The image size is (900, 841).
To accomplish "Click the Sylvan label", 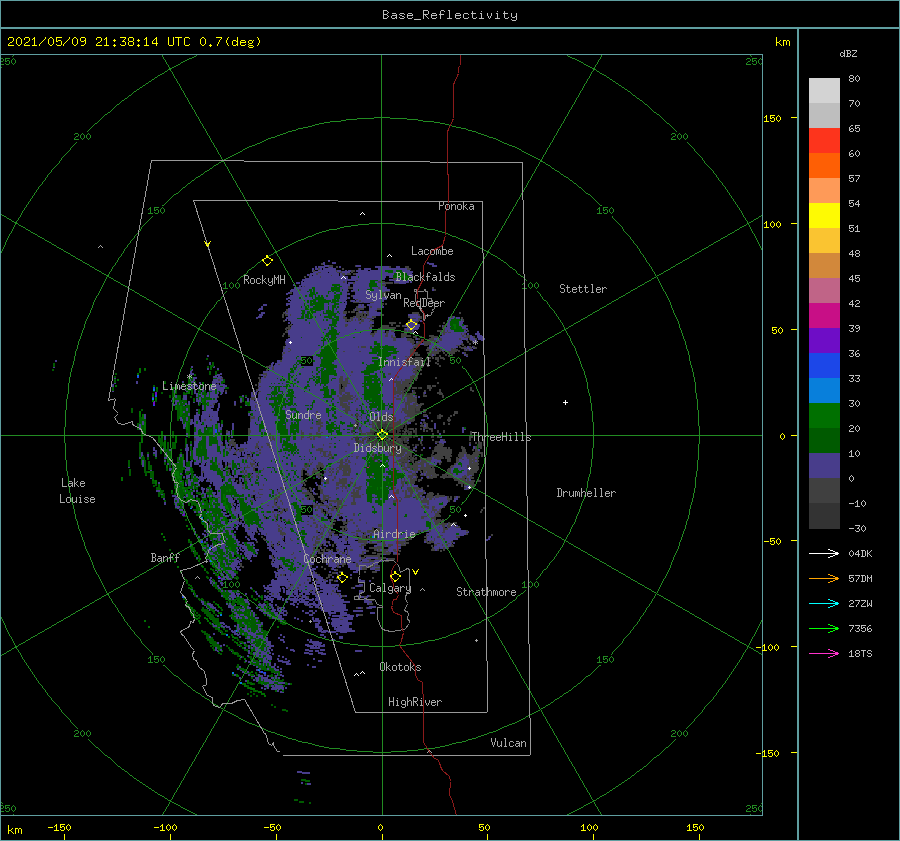I will click(x=383, y=295).
